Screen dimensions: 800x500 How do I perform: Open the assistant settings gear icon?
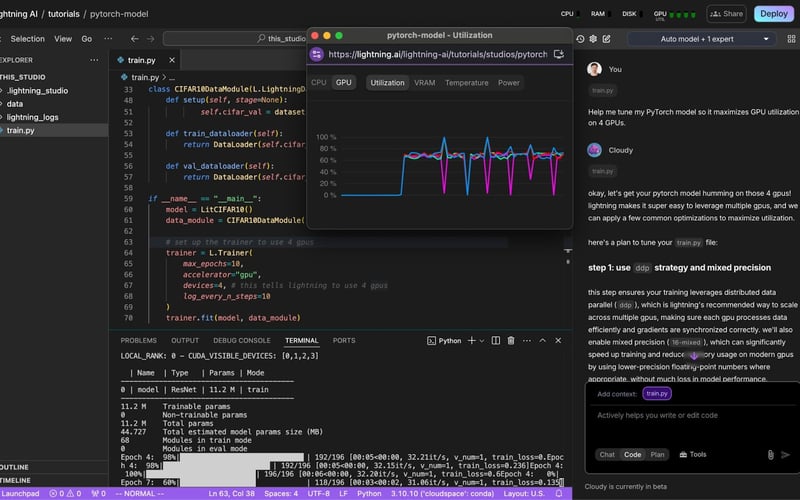593,39
